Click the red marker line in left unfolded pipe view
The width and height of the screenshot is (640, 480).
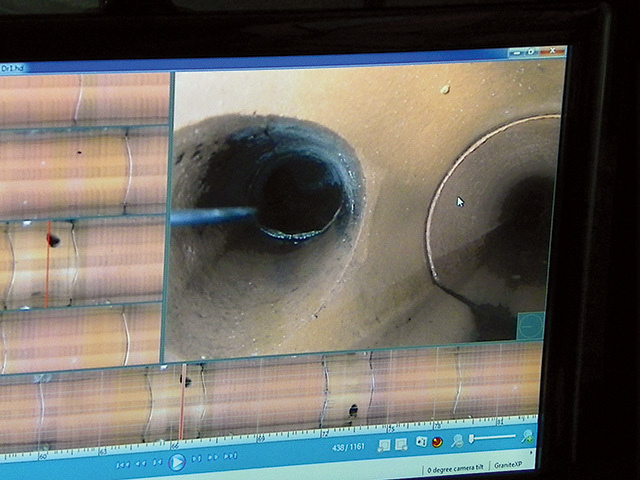click(x=47, y=265)
